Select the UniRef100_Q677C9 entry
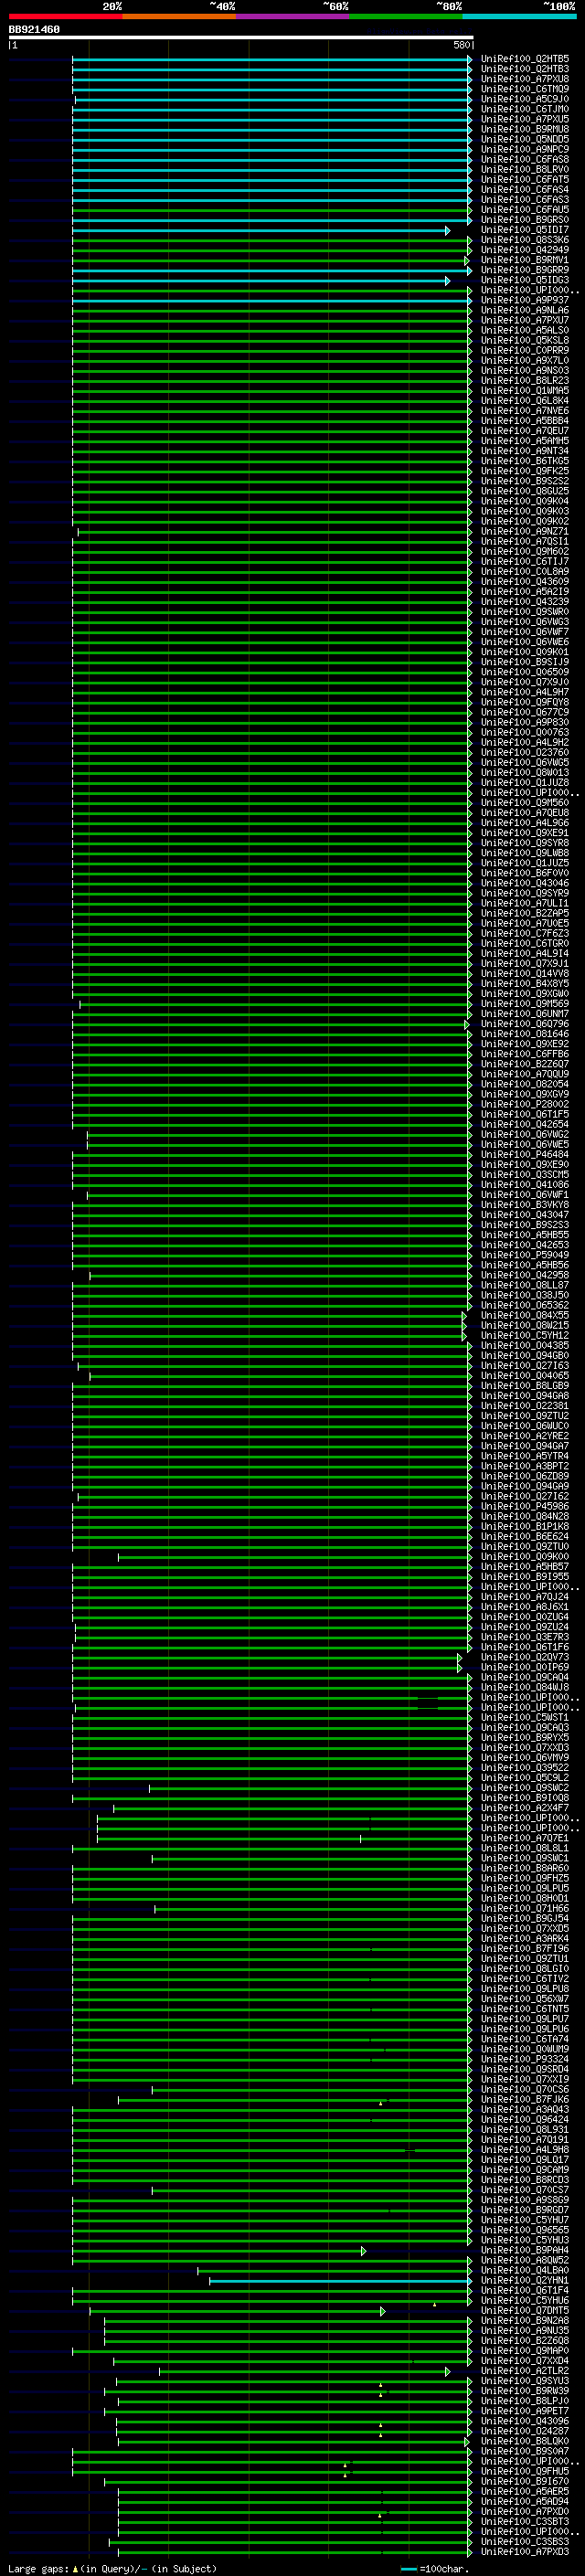 point(525,713)
